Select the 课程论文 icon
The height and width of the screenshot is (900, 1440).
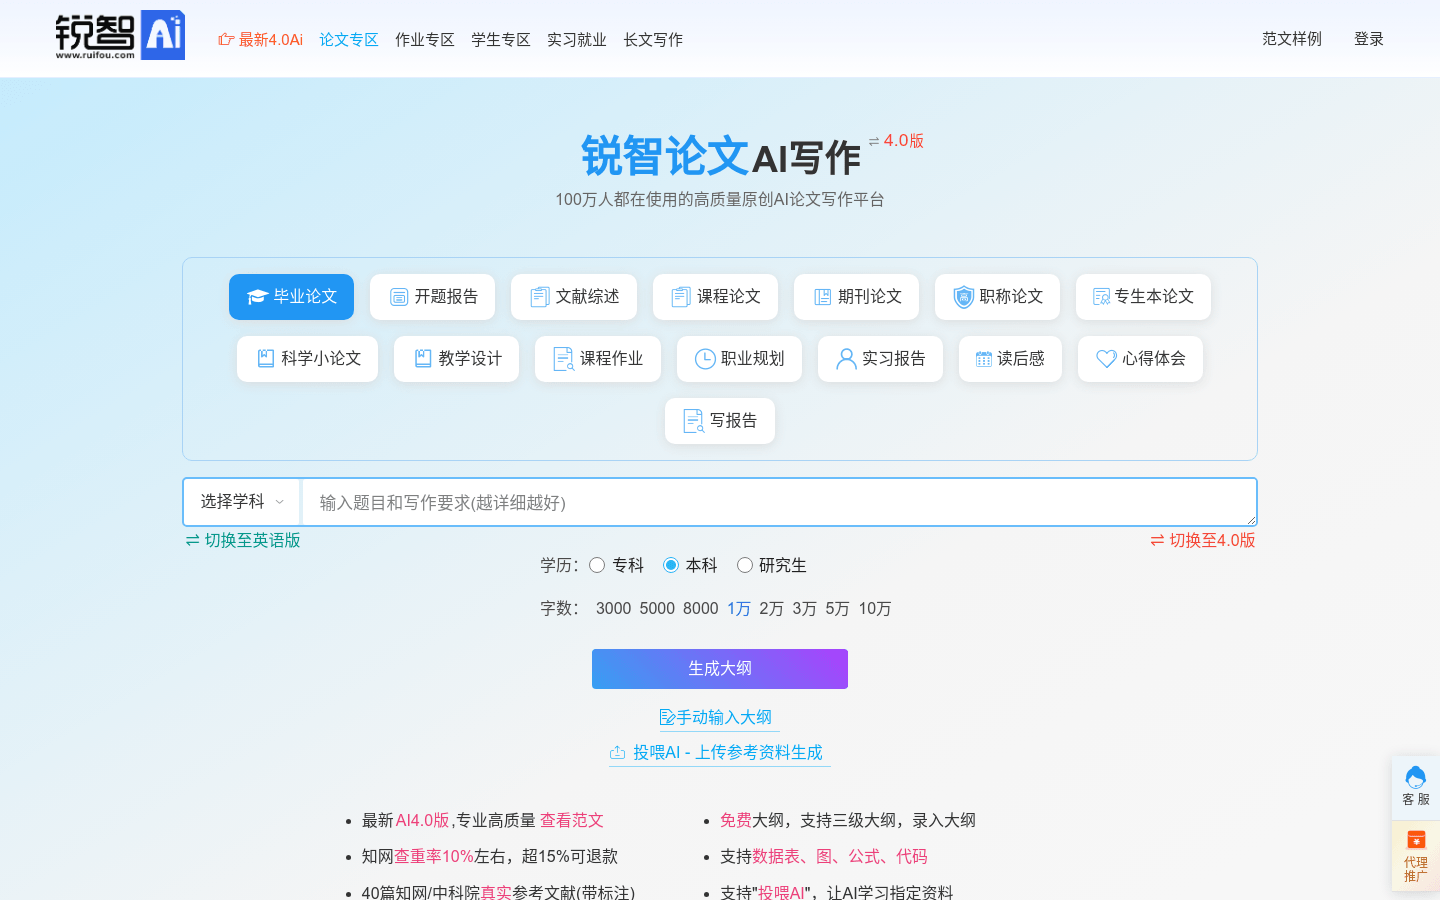[x=681, y=297]
